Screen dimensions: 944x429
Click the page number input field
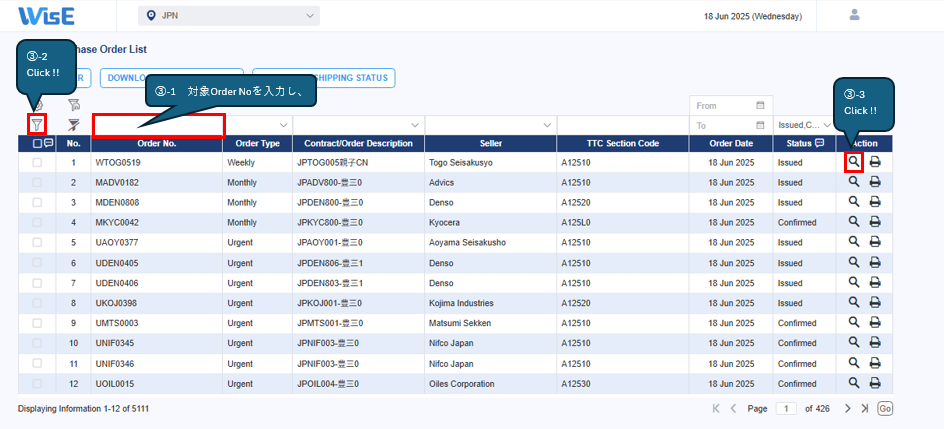(786, 408)
